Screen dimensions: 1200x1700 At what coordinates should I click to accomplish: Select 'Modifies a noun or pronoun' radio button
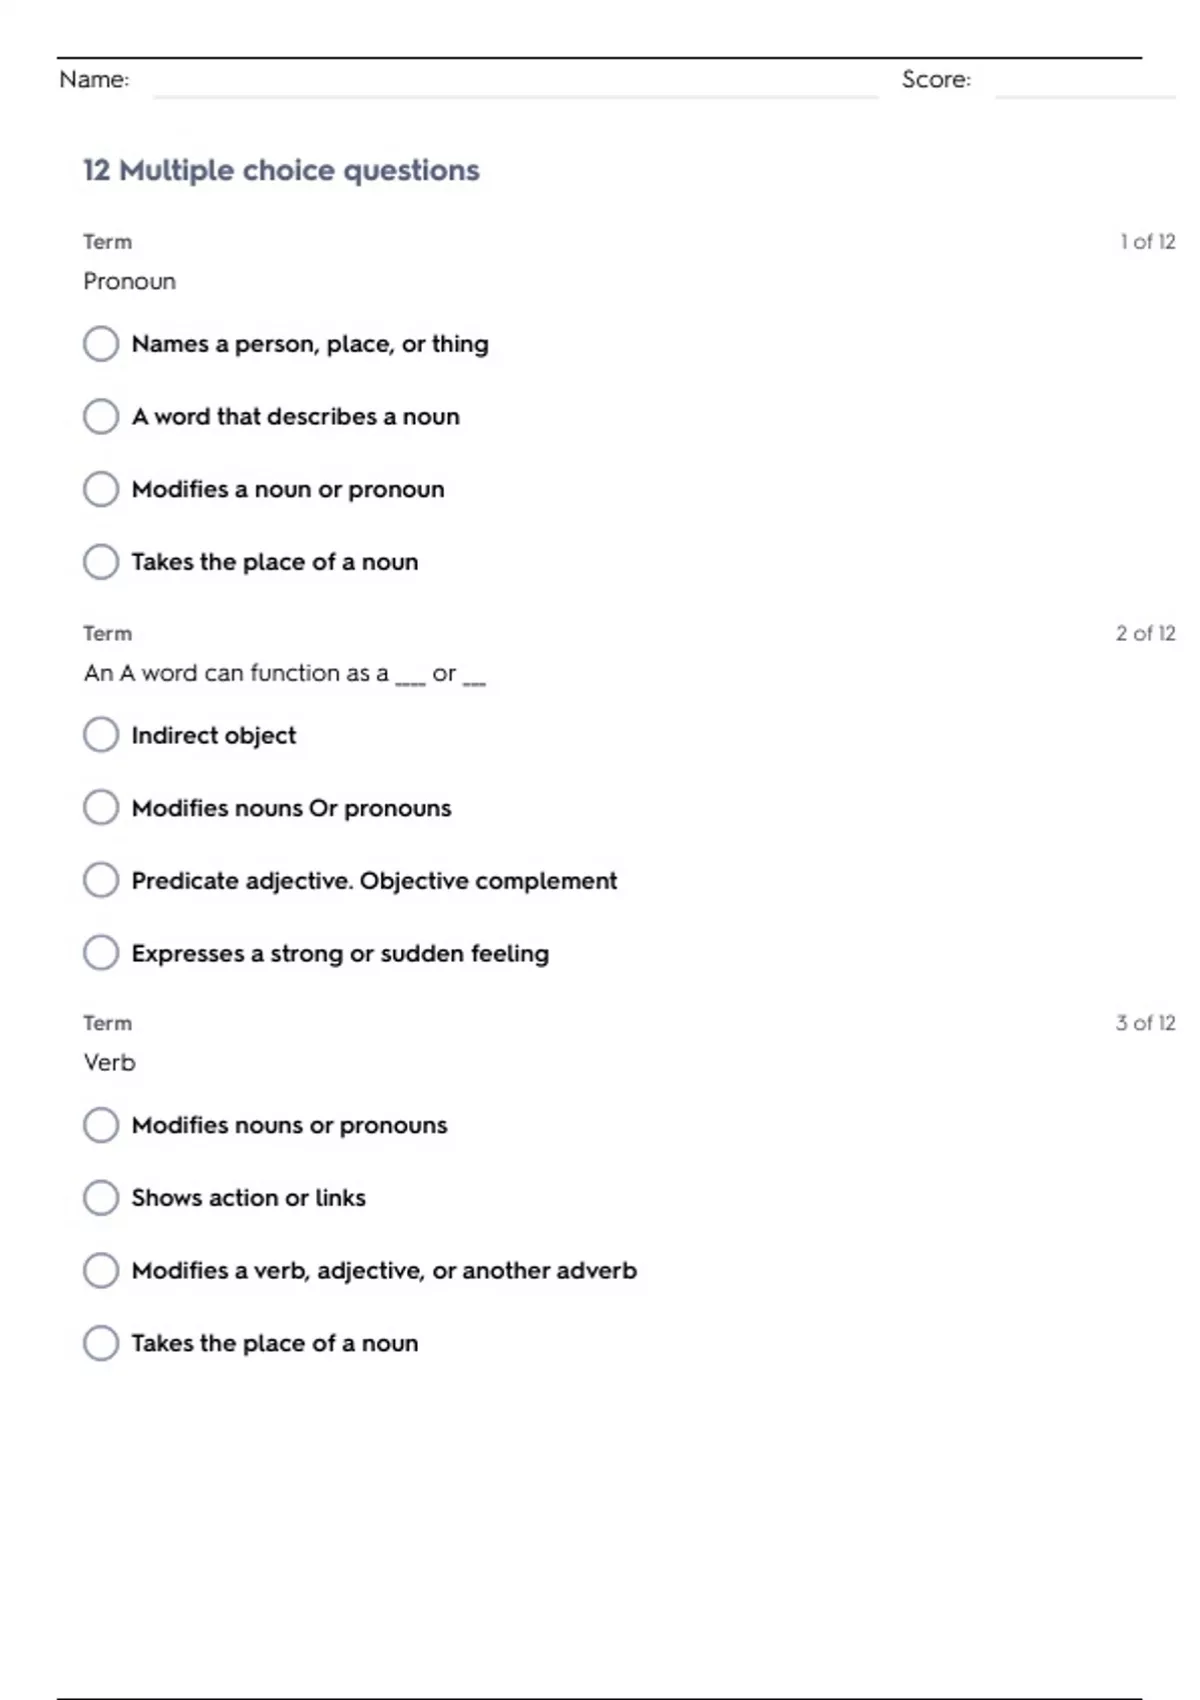tap(101, 489)
